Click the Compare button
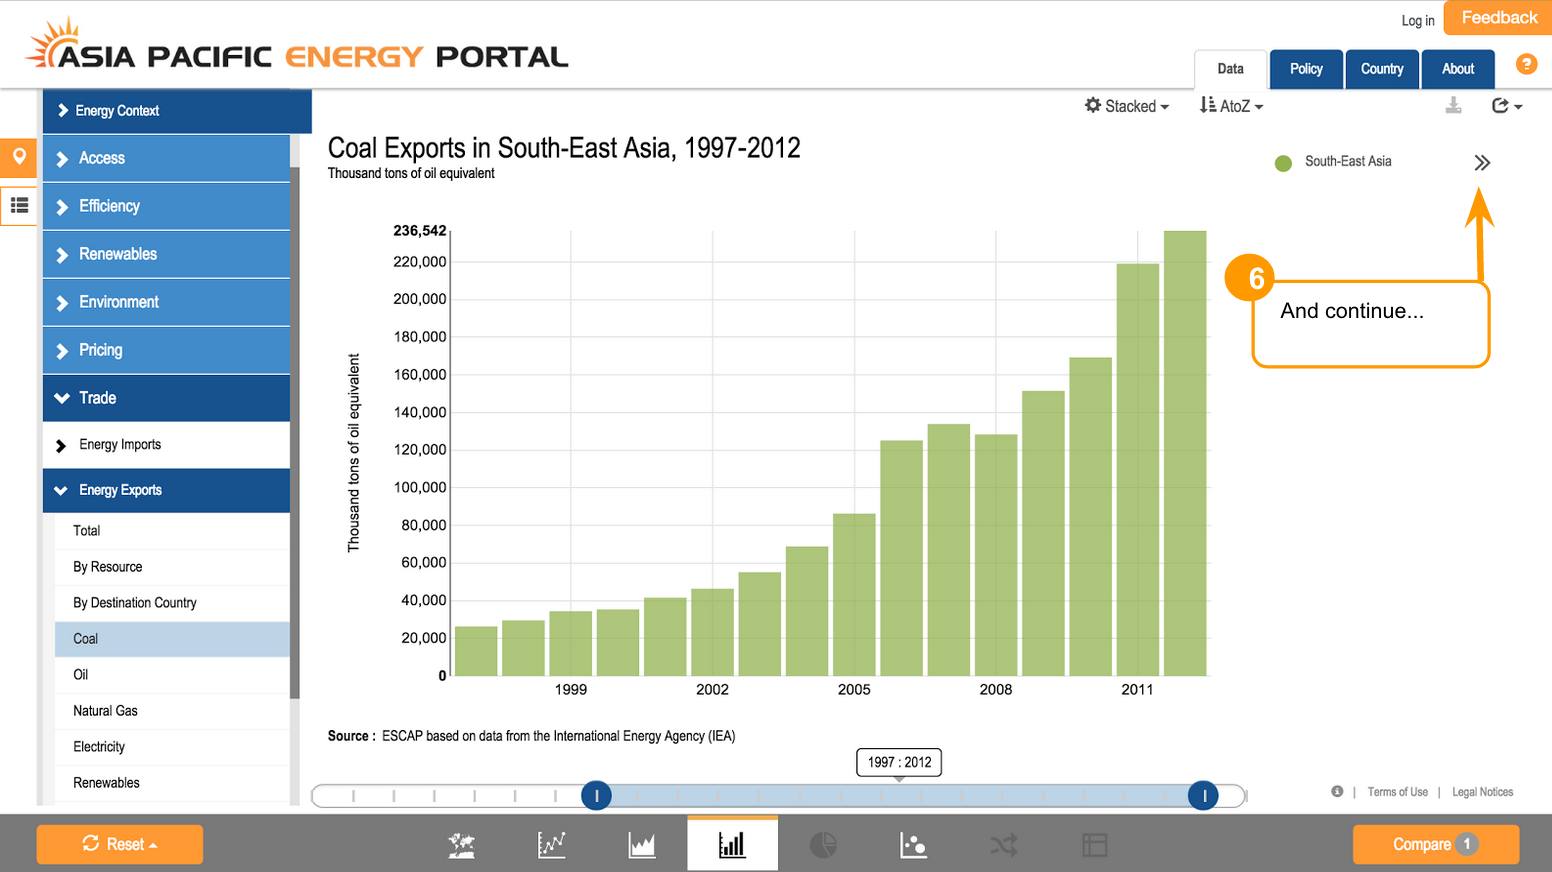This screenshot has height=872, width=1552. 1435,844
